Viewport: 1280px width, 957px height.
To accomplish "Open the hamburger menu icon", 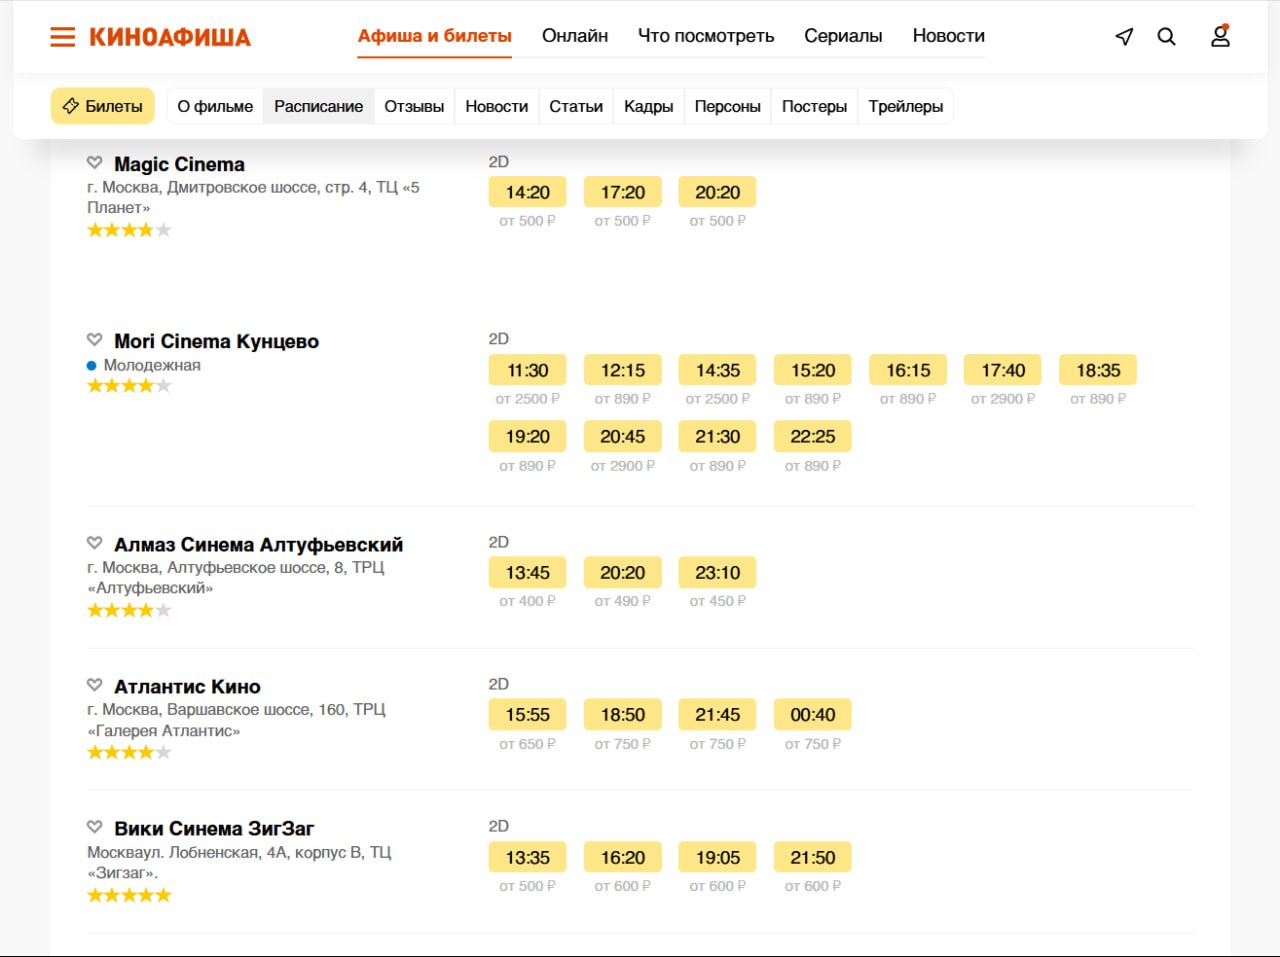I will point(62,37).
